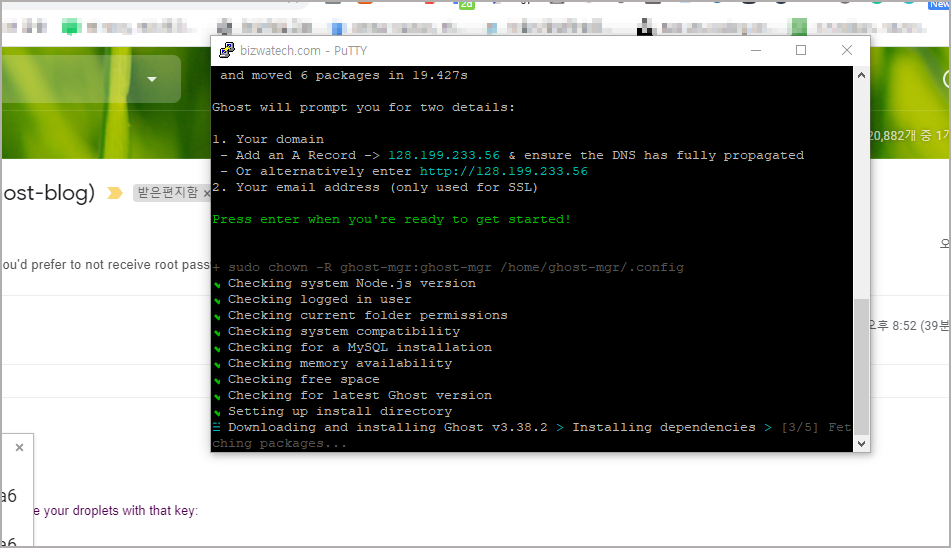This screenshot has height=548, width=951.
Task: Click '2. Your email address' terminal line
Action: point(375,187)
